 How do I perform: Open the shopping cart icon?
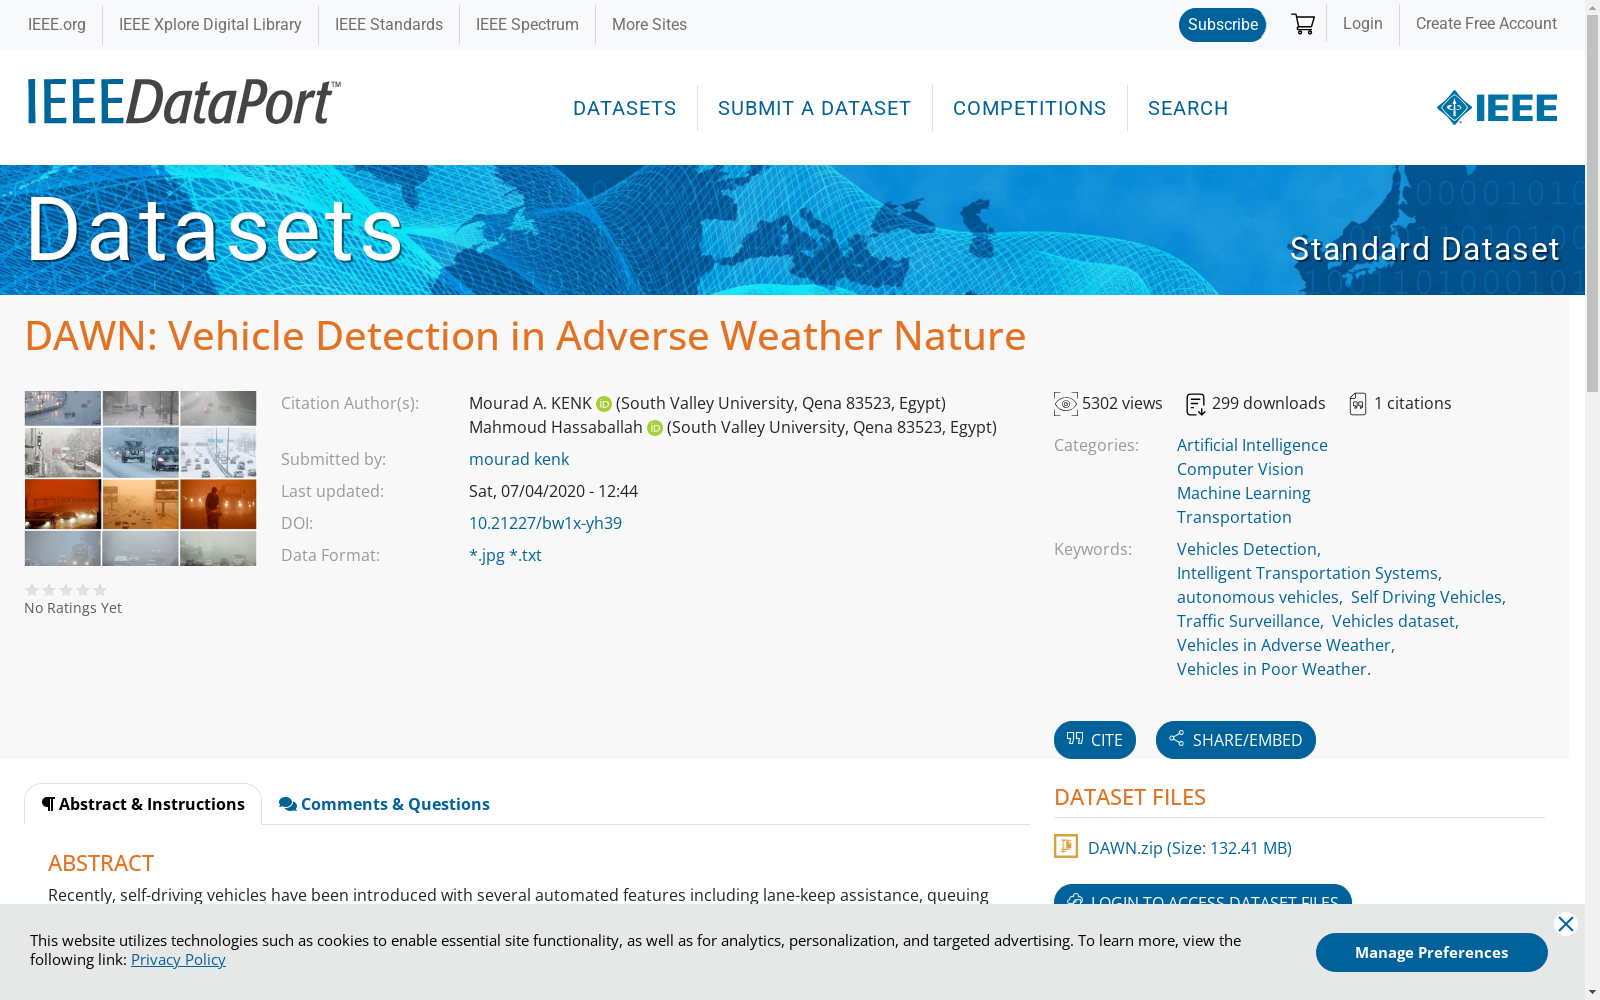click(1302, 24)
